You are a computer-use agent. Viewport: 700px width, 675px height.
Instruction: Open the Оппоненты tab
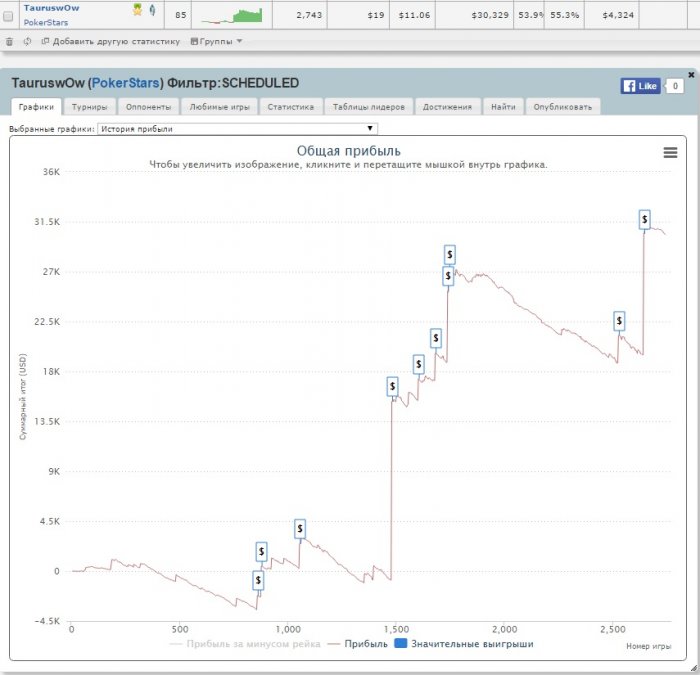[x=148, y=107]
